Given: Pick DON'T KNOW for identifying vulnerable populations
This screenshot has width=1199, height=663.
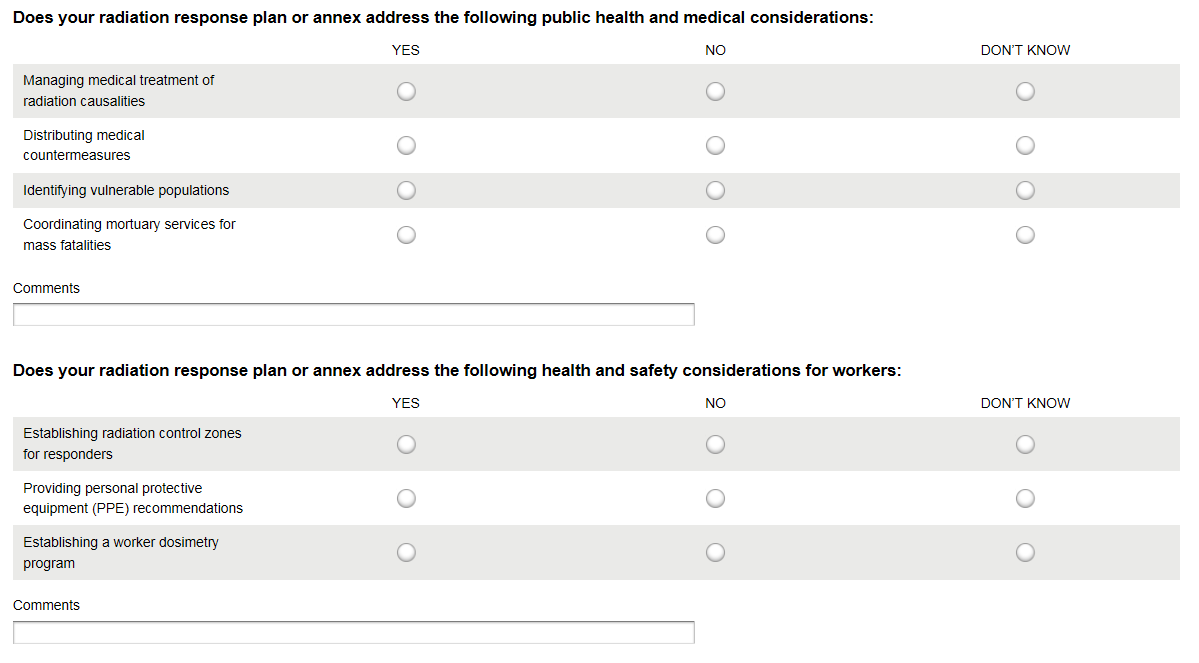Looking at the screenshot, I should click(x=1025, y=190).
